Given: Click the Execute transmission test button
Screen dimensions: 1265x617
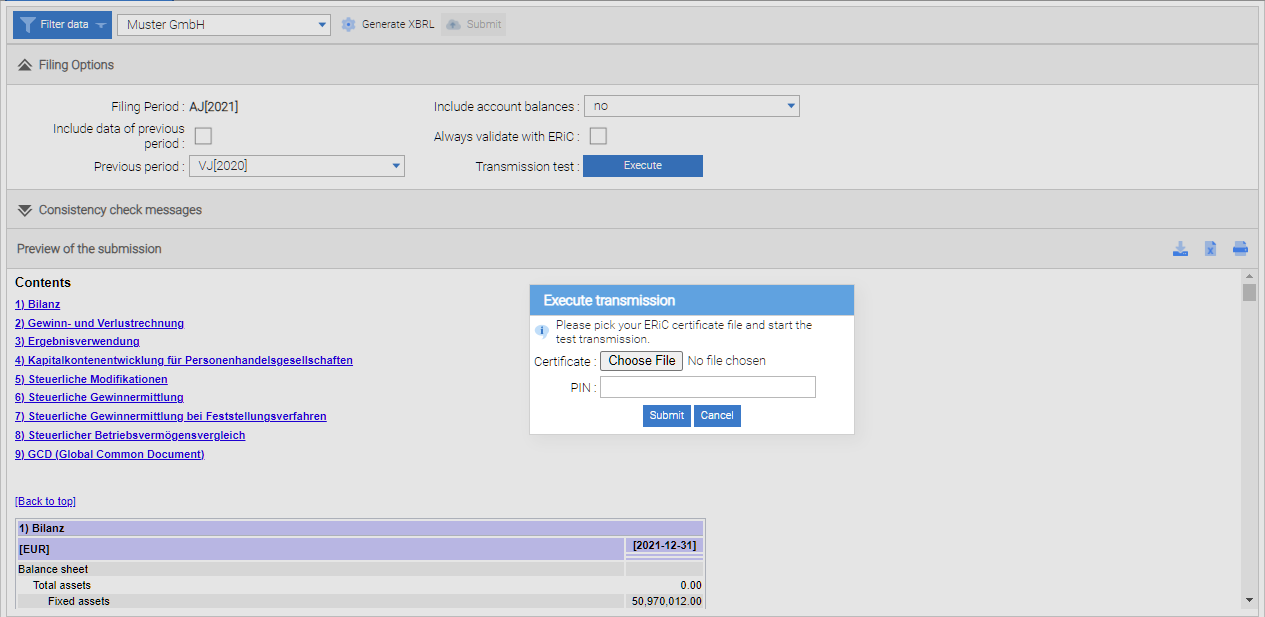Looking at the screenshot, I should click(642, 166).
